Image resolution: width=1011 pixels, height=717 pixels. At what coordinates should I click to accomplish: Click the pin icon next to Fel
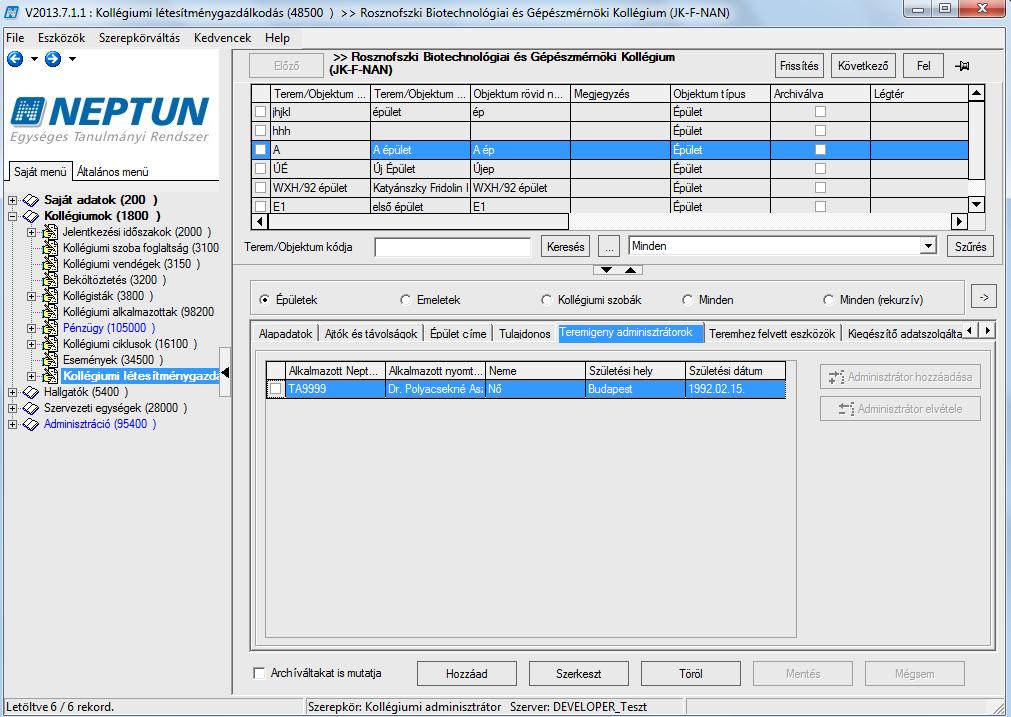[x=963, y=66]
